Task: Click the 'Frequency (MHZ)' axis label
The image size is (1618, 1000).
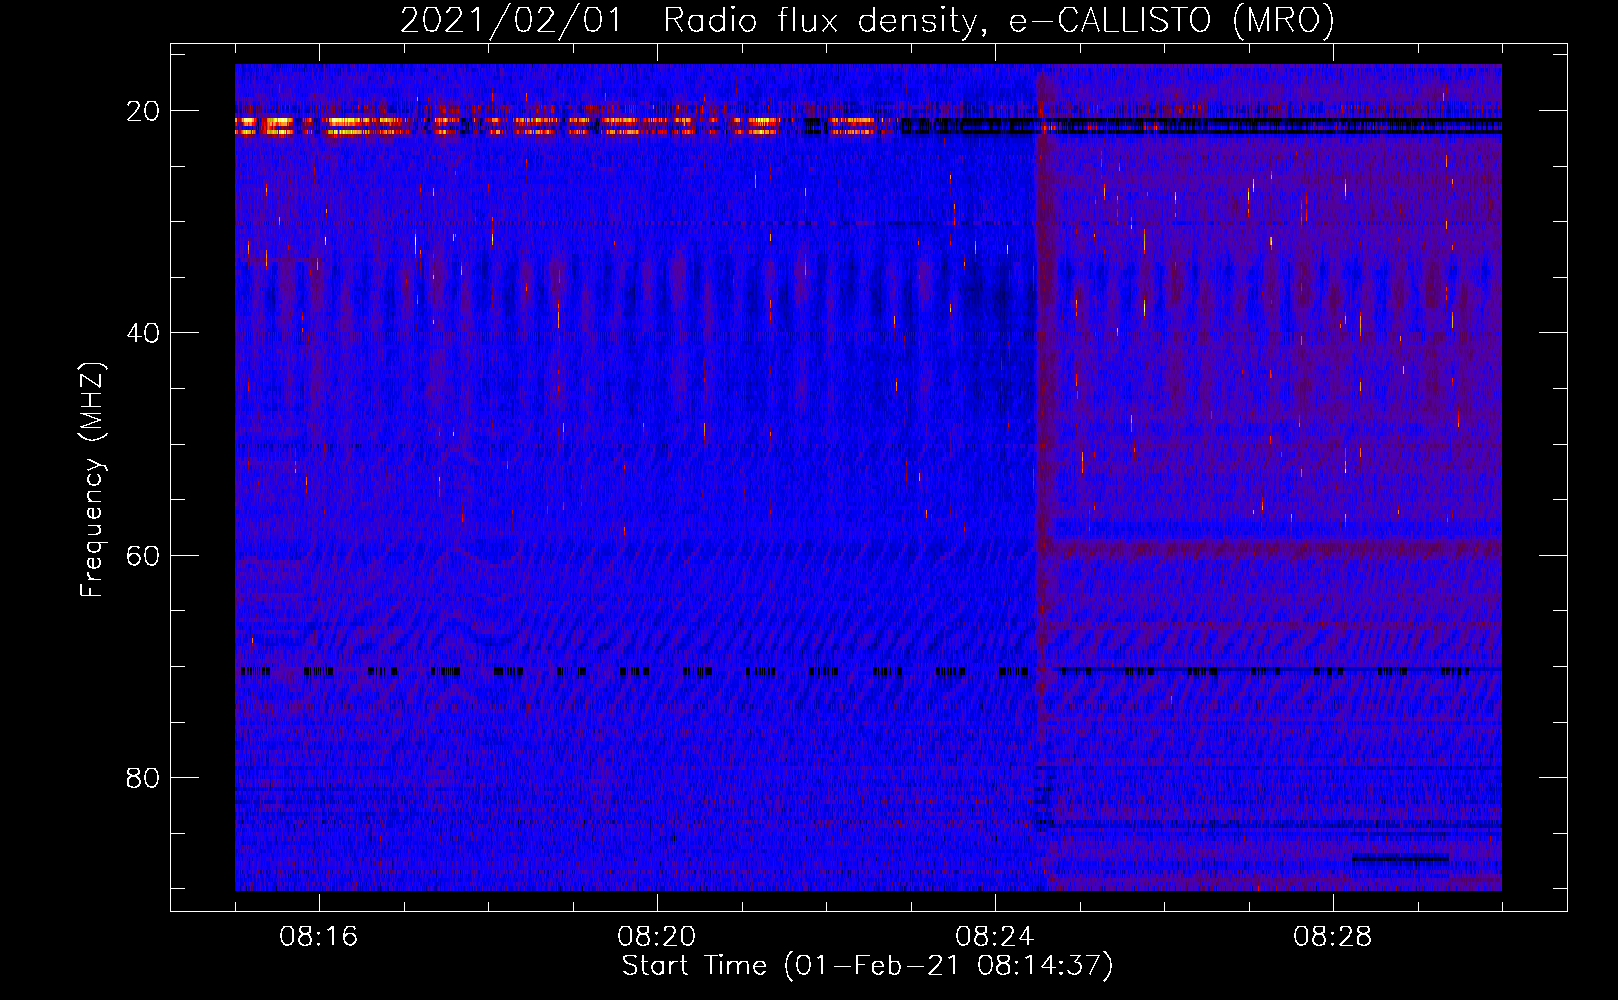Action: coord(92,480)
